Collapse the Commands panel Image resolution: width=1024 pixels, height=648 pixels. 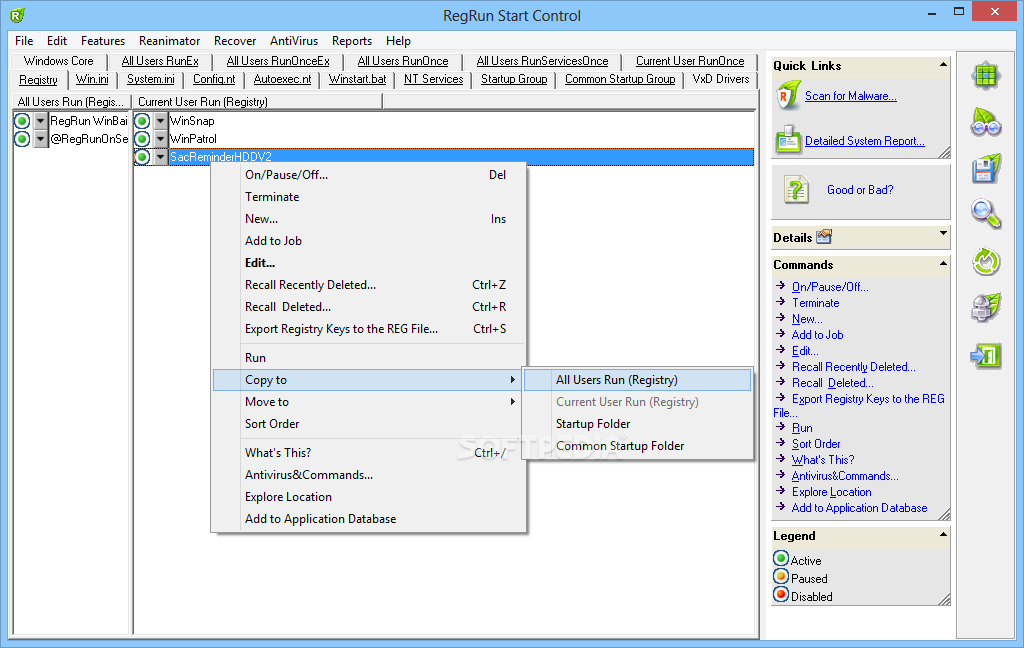pyautogui.click(x=943, y=263)
